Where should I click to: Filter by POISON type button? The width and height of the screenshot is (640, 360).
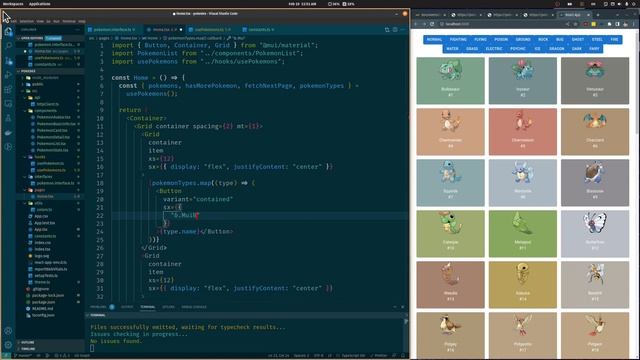click(x=501, y=40)
